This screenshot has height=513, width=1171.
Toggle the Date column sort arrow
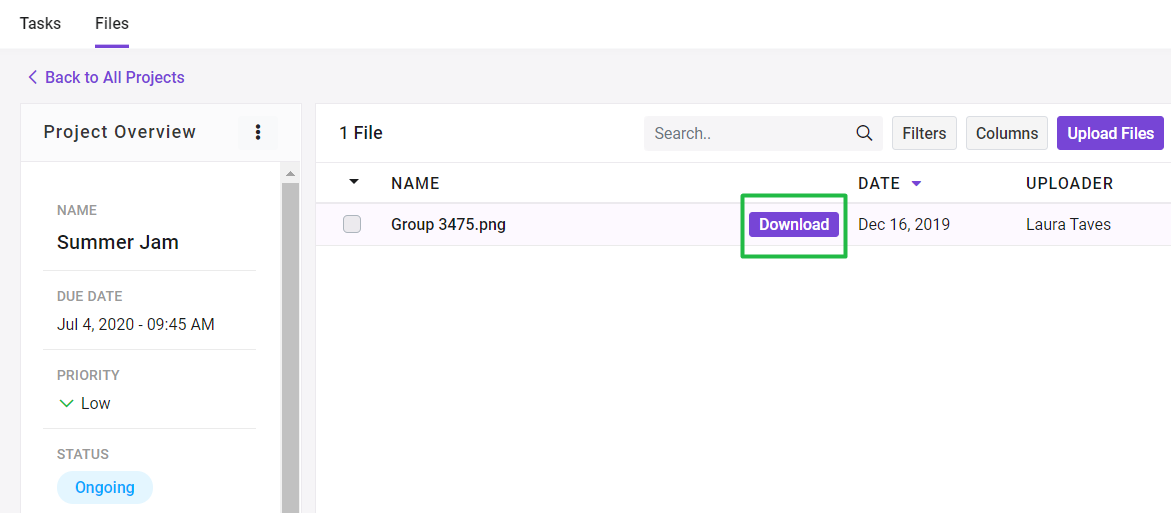[916, 183]
